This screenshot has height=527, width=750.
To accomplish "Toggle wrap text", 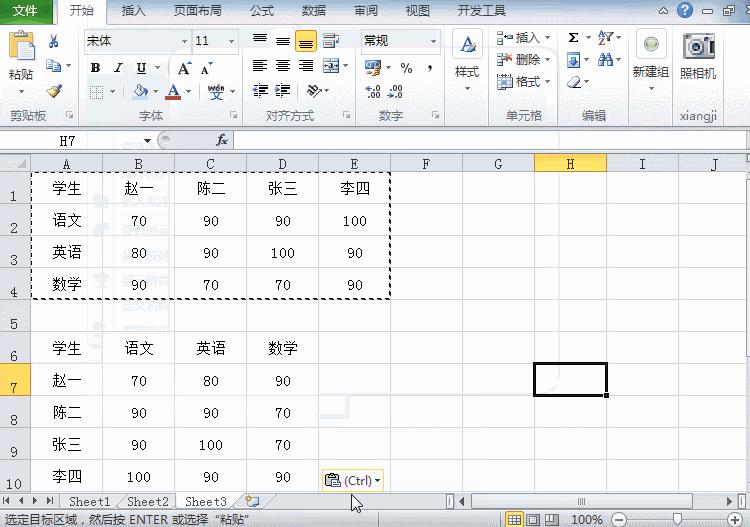I will point(331,41).
